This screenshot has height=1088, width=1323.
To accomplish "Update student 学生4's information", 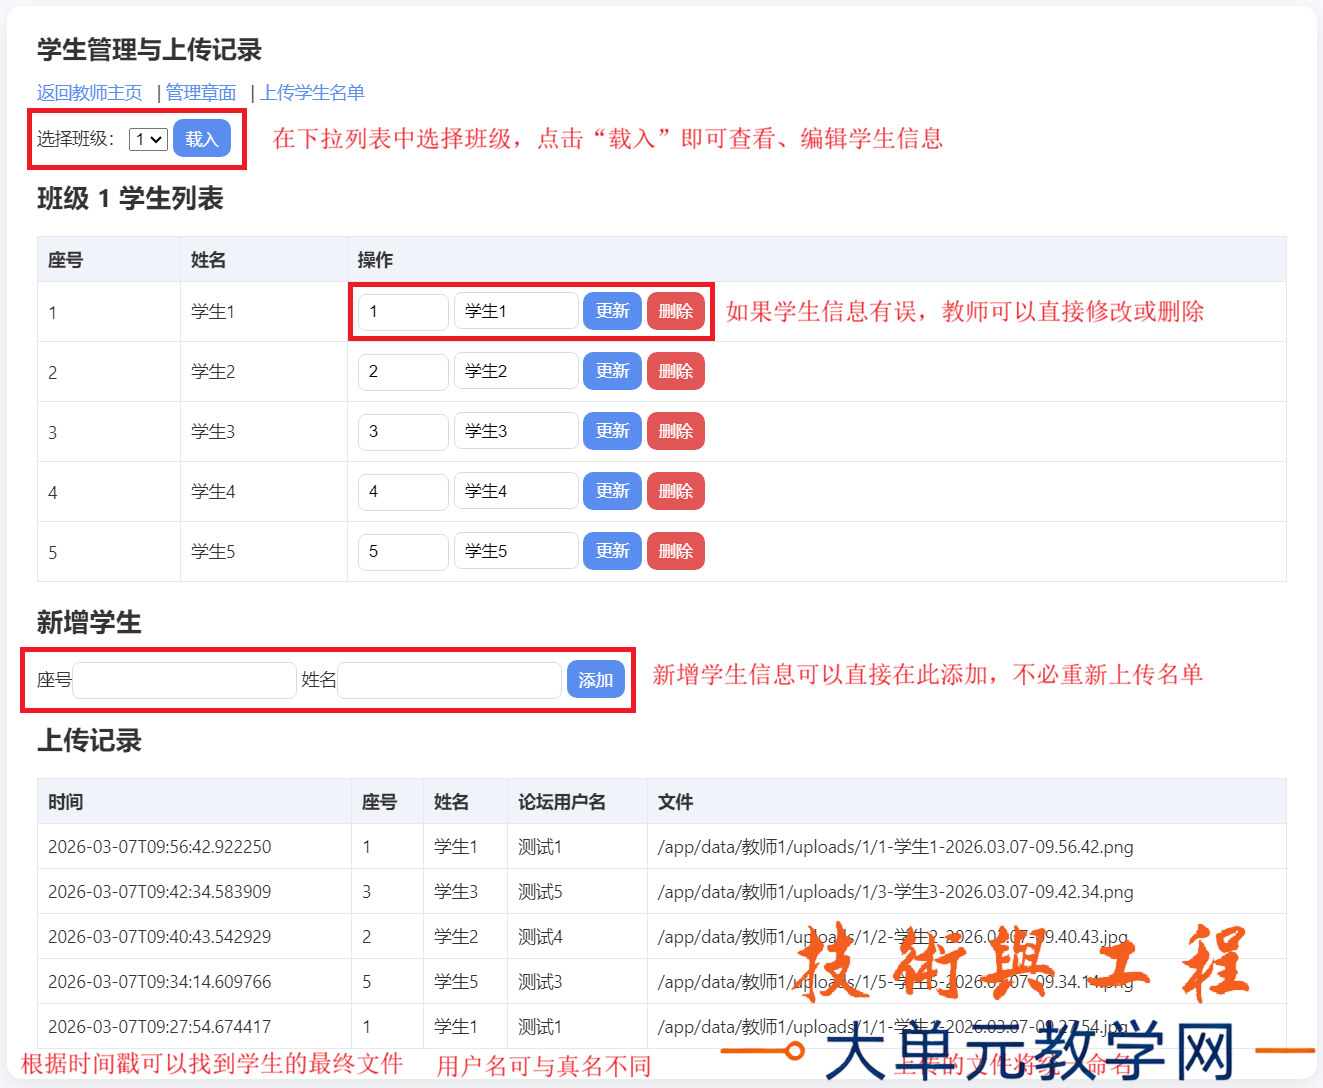I will click(x=611, y=490).
